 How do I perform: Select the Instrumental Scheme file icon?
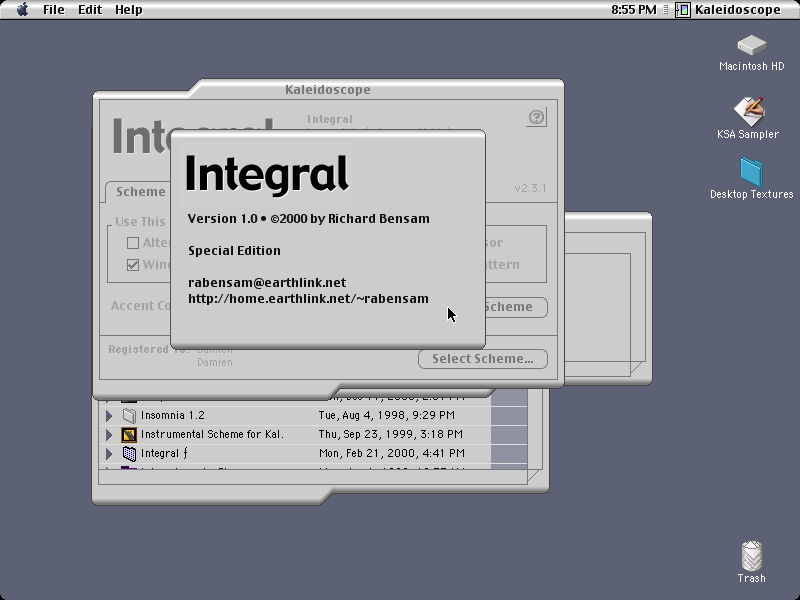click(x=129, y=434)
